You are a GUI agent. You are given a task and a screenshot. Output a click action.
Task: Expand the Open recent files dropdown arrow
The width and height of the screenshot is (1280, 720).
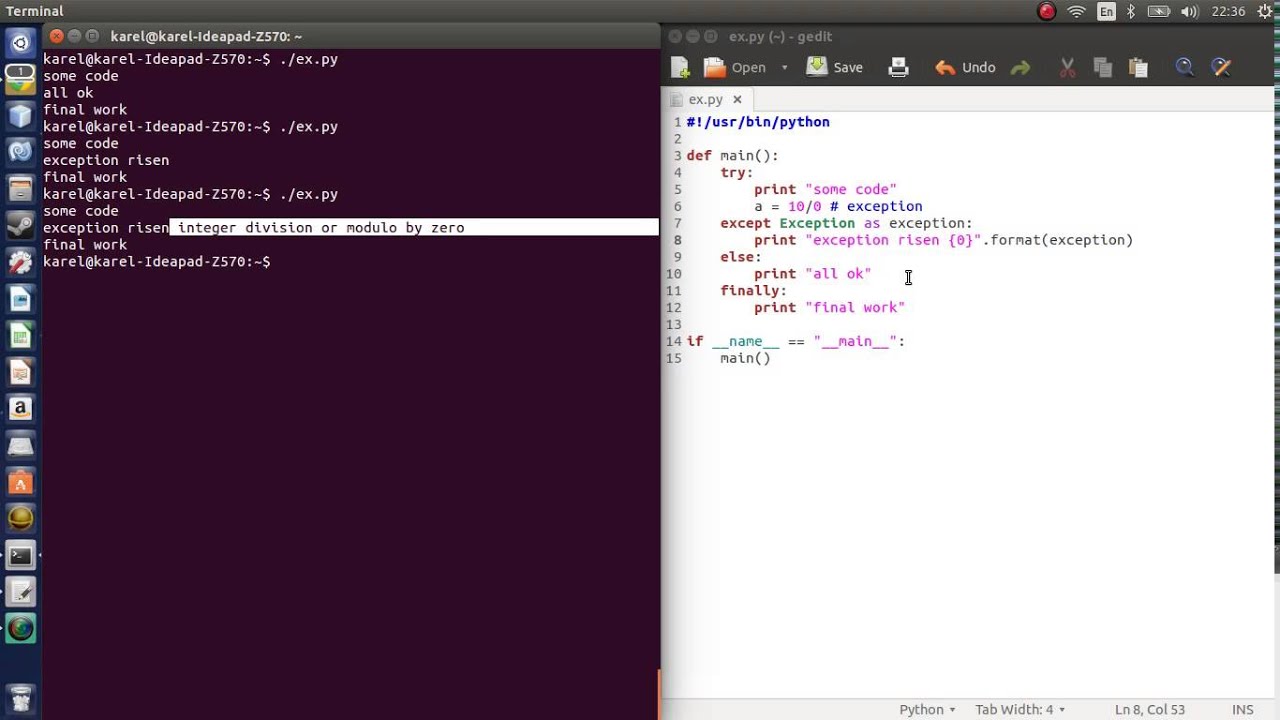click(784, 68)
